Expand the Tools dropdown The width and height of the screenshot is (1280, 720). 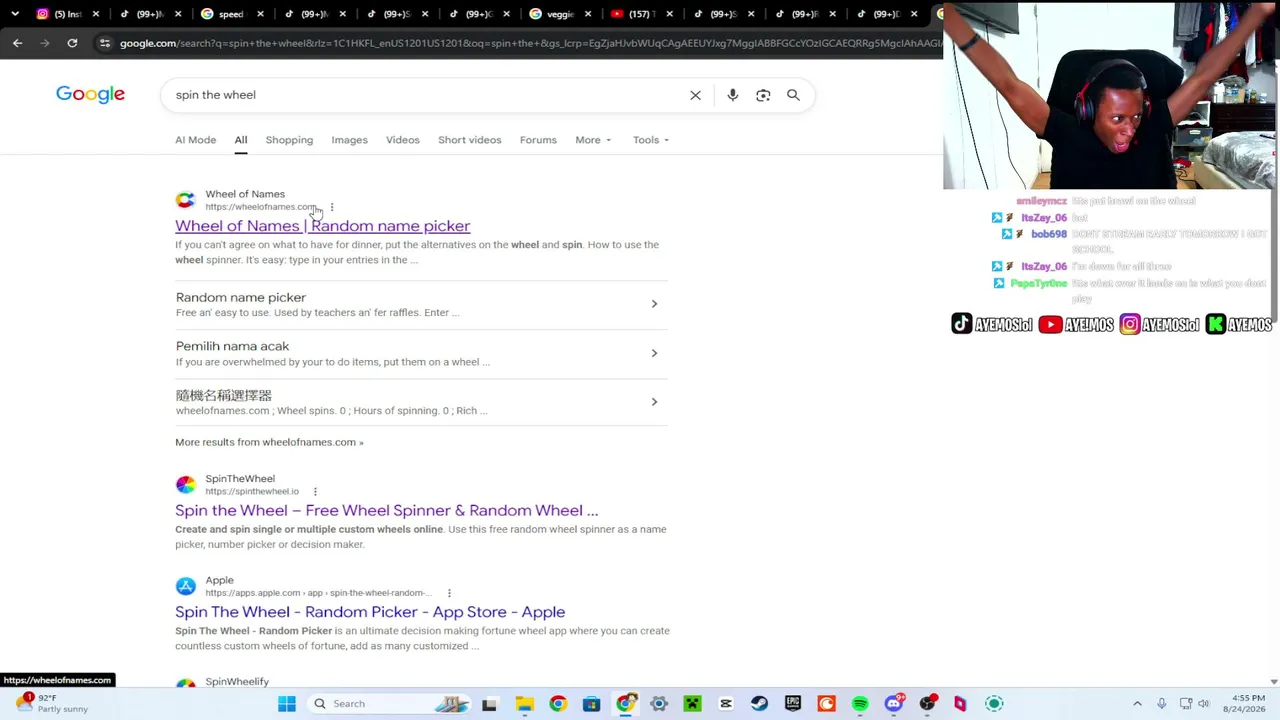tap(651, 140)
